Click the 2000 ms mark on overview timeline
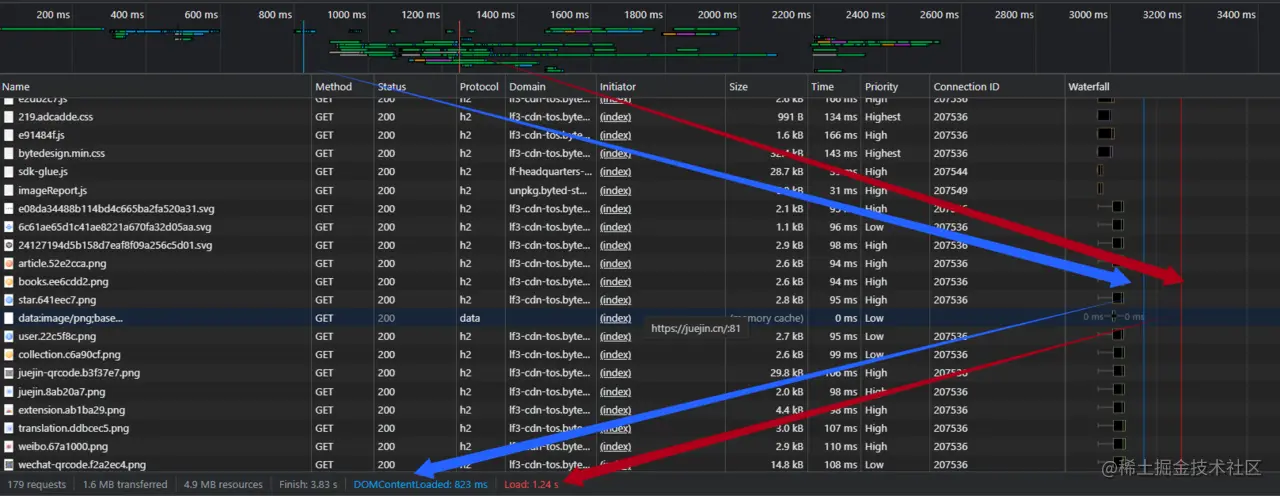Viewport: 1280px width, 496px height. click(717, 15)
